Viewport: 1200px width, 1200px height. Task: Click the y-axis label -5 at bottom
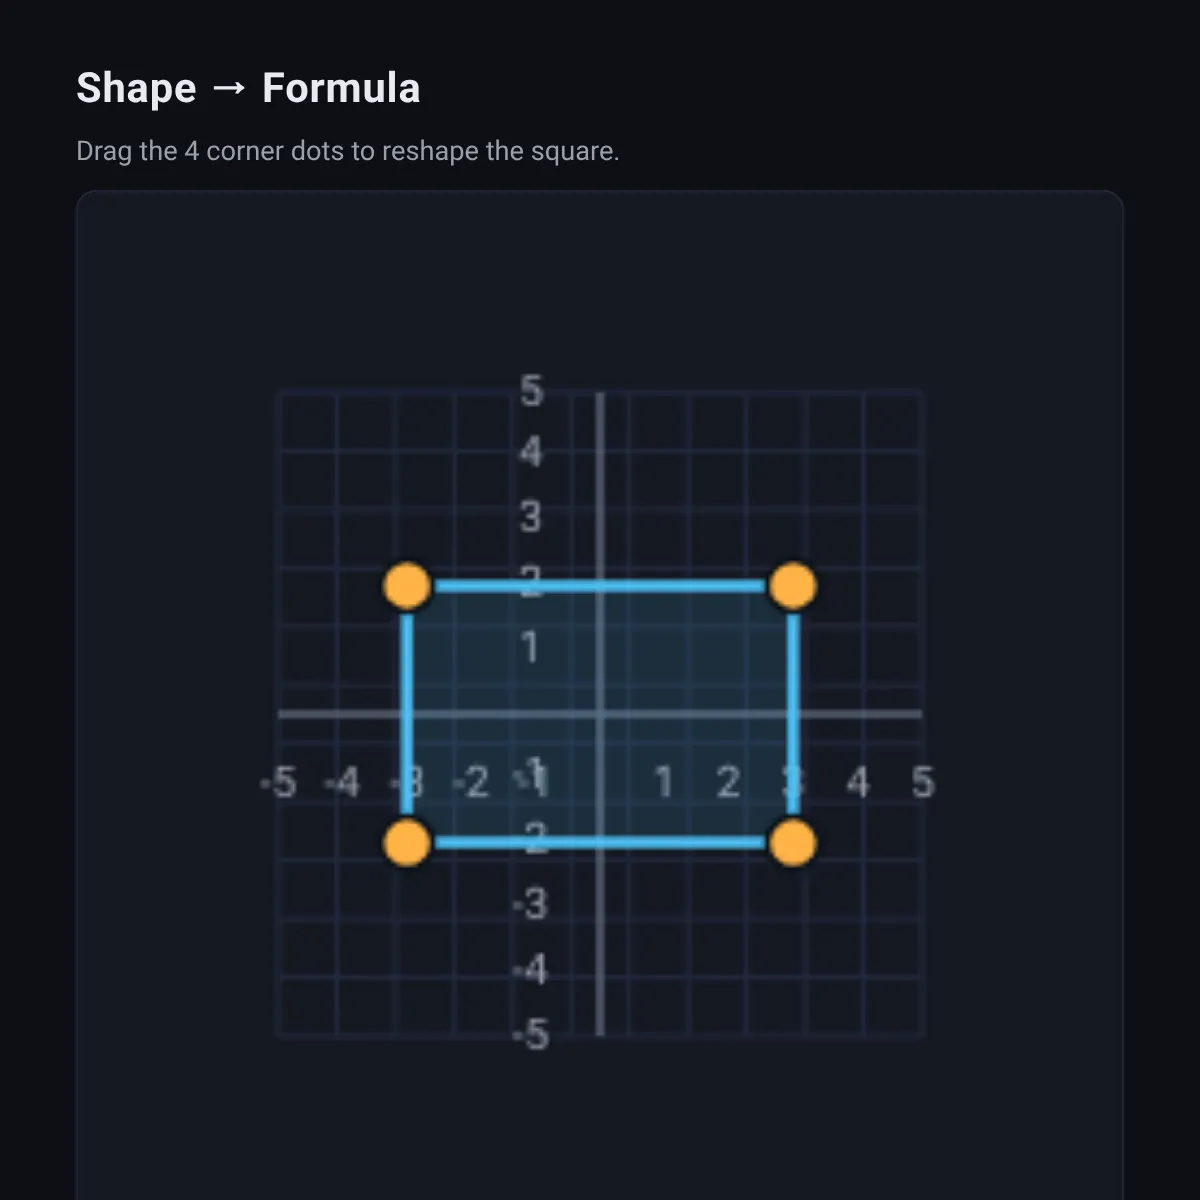pos(531,1035)
